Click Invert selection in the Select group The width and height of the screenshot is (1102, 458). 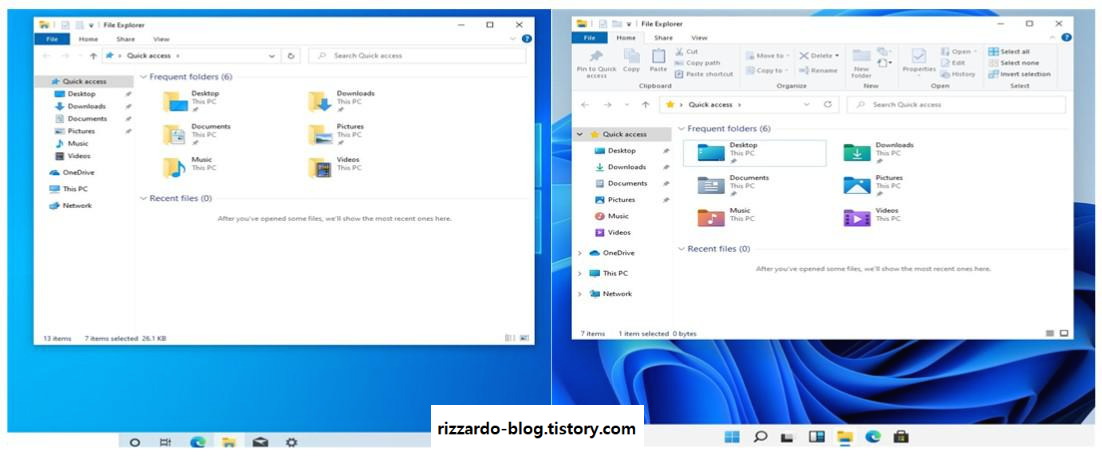click(x=1020, y=74)
